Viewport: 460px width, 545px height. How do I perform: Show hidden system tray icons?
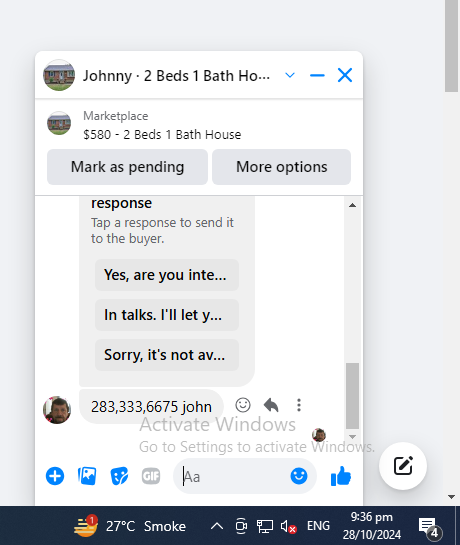217,526
